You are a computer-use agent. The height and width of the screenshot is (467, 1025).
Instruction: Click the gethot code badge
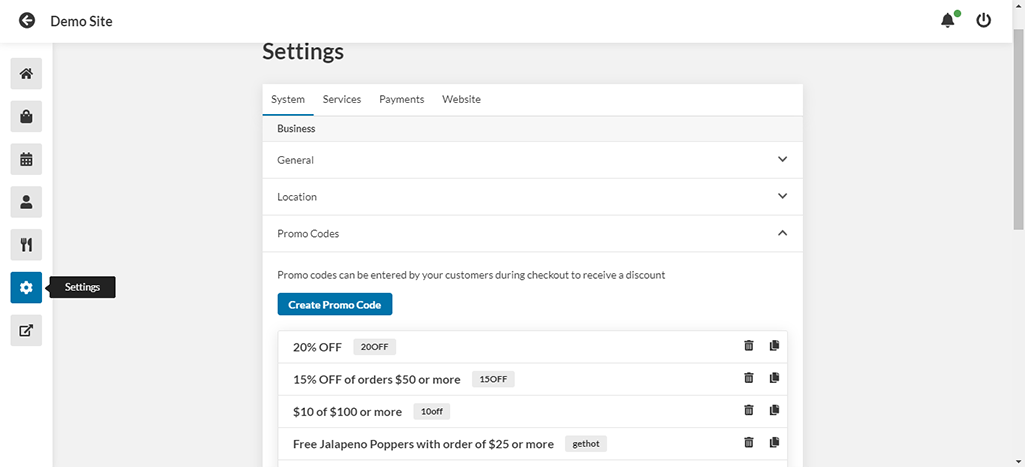586,444
